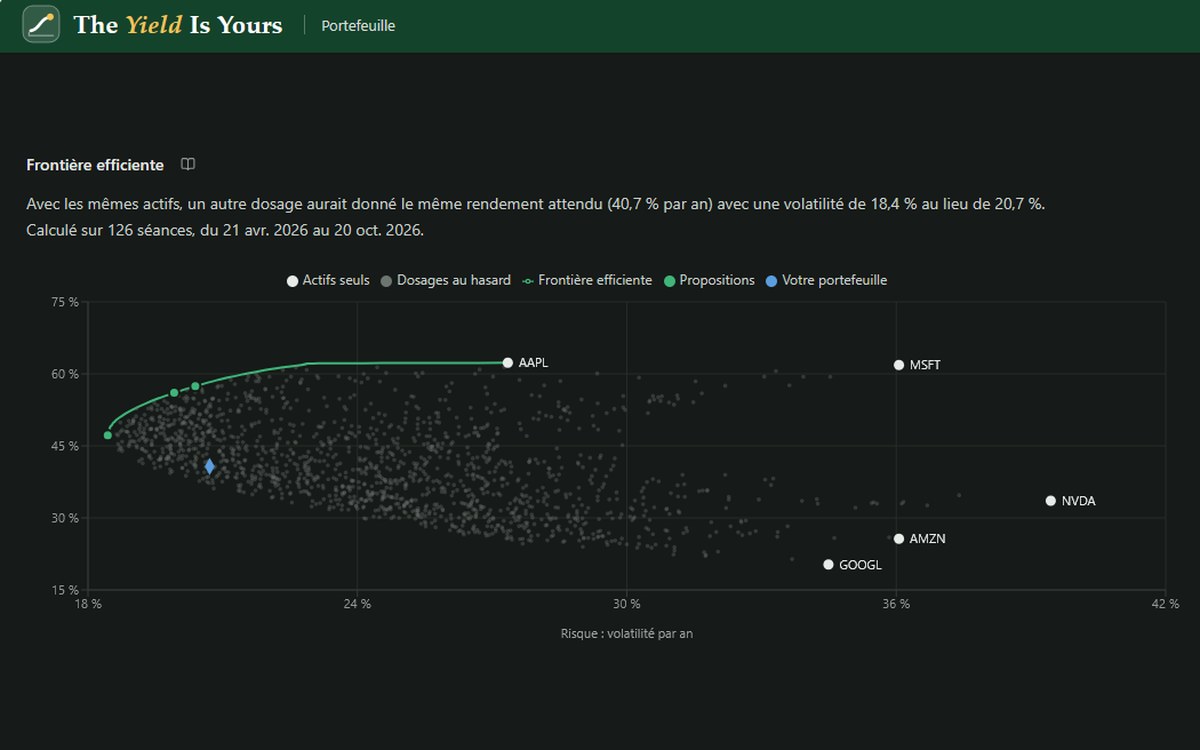The width and height of the screenshot is (1200, 750).
Task: Click the "75 %" y-axis label
Action: [65, 302]
